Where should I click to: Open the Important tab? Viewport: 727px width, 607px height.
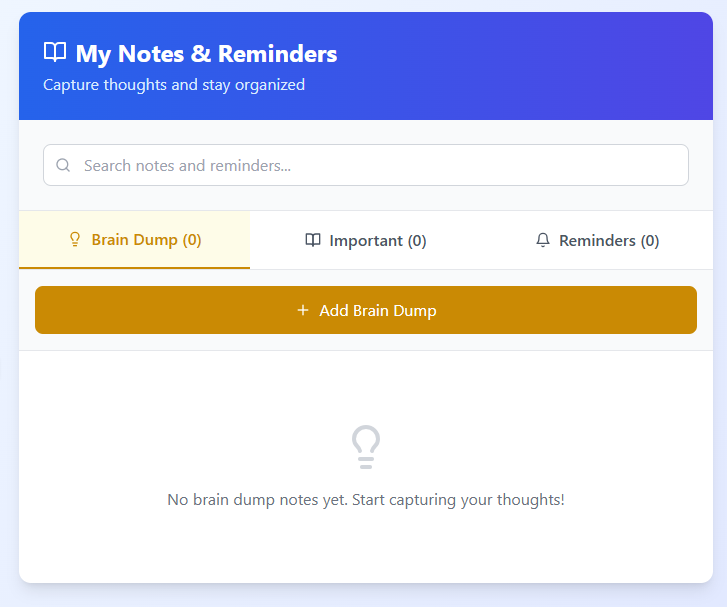coord(366,240)
